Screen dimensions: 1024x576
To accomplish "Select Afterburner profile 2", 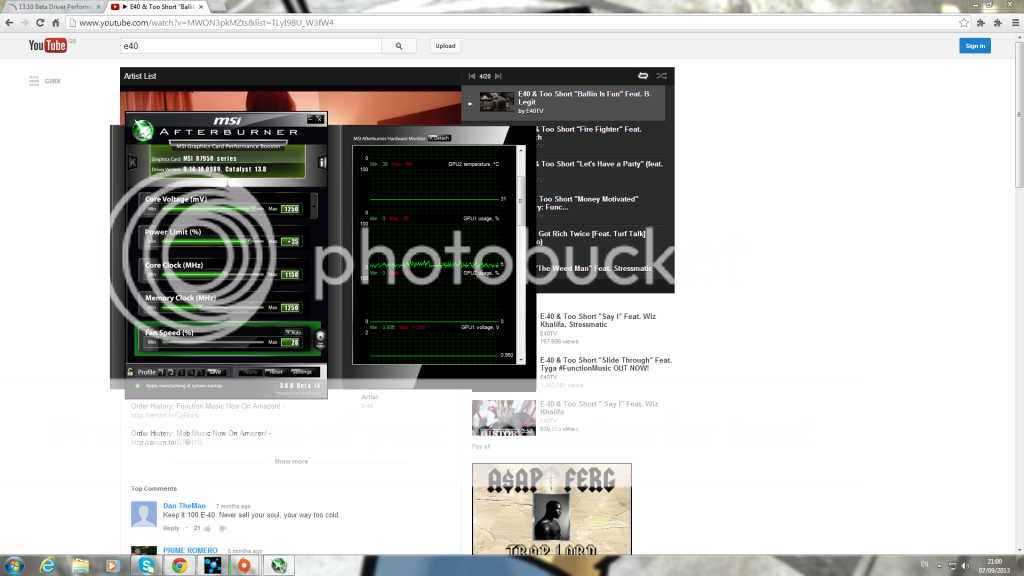I will pos(171,372).
